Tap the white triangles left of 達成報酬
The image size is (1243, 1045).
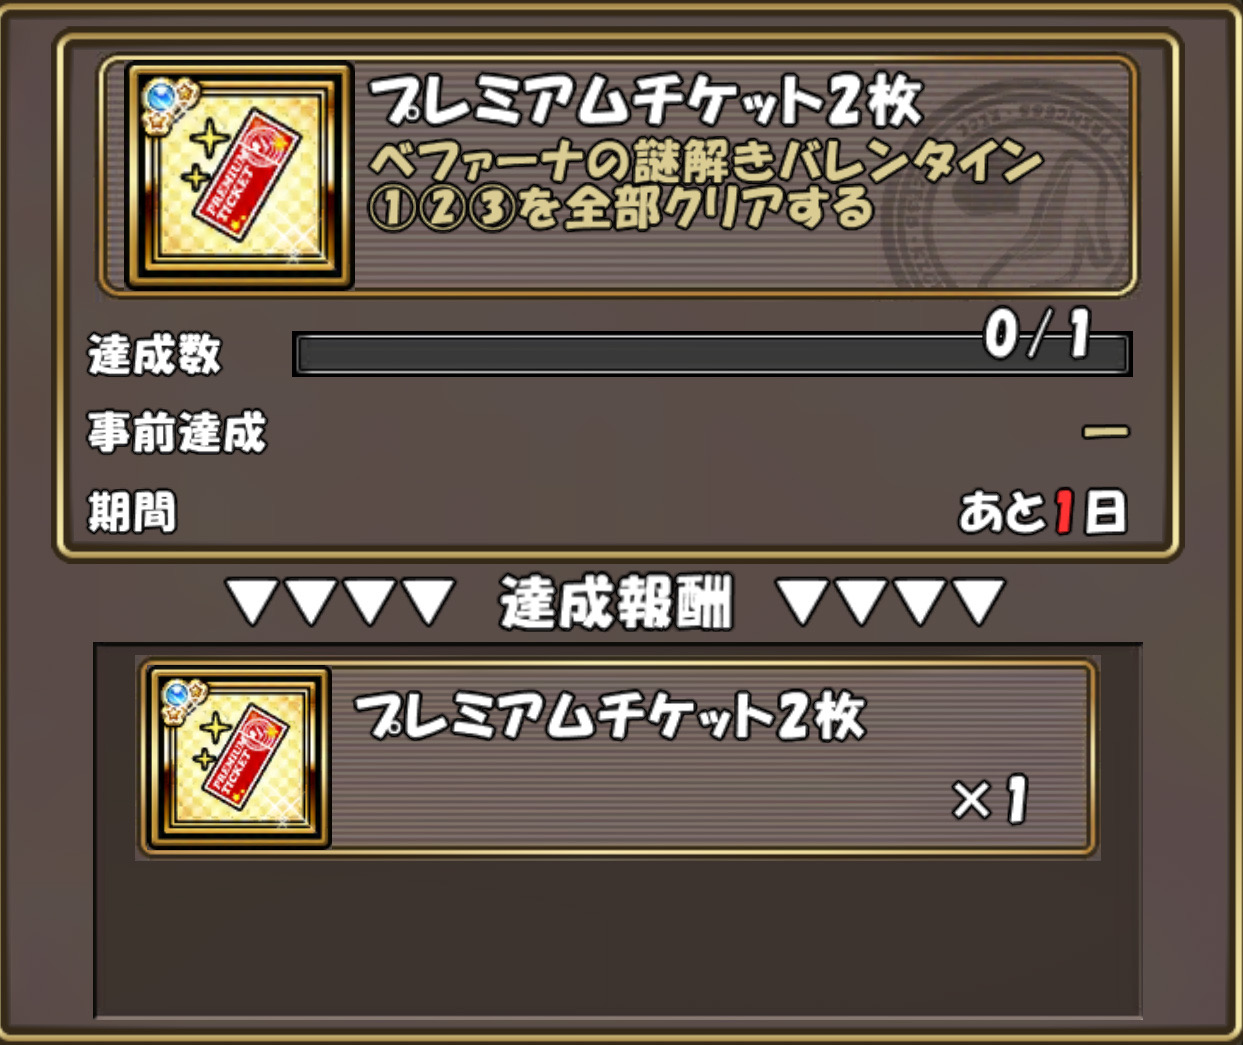[340, 602]
